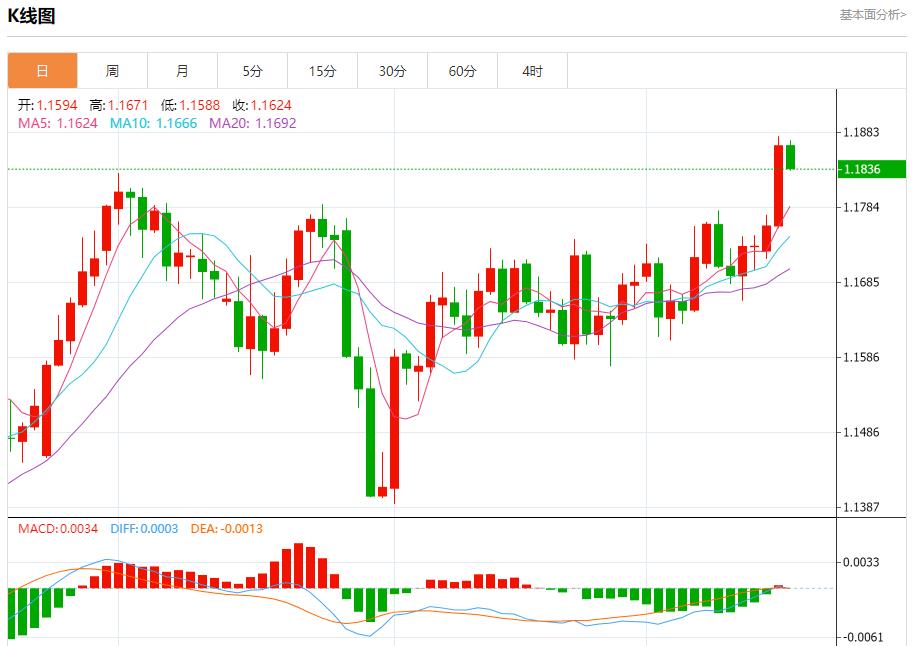Switch to the 月 (monthly) timeframe tab
Viewport: 915px width, 646px height.
(x=183, y=70)
